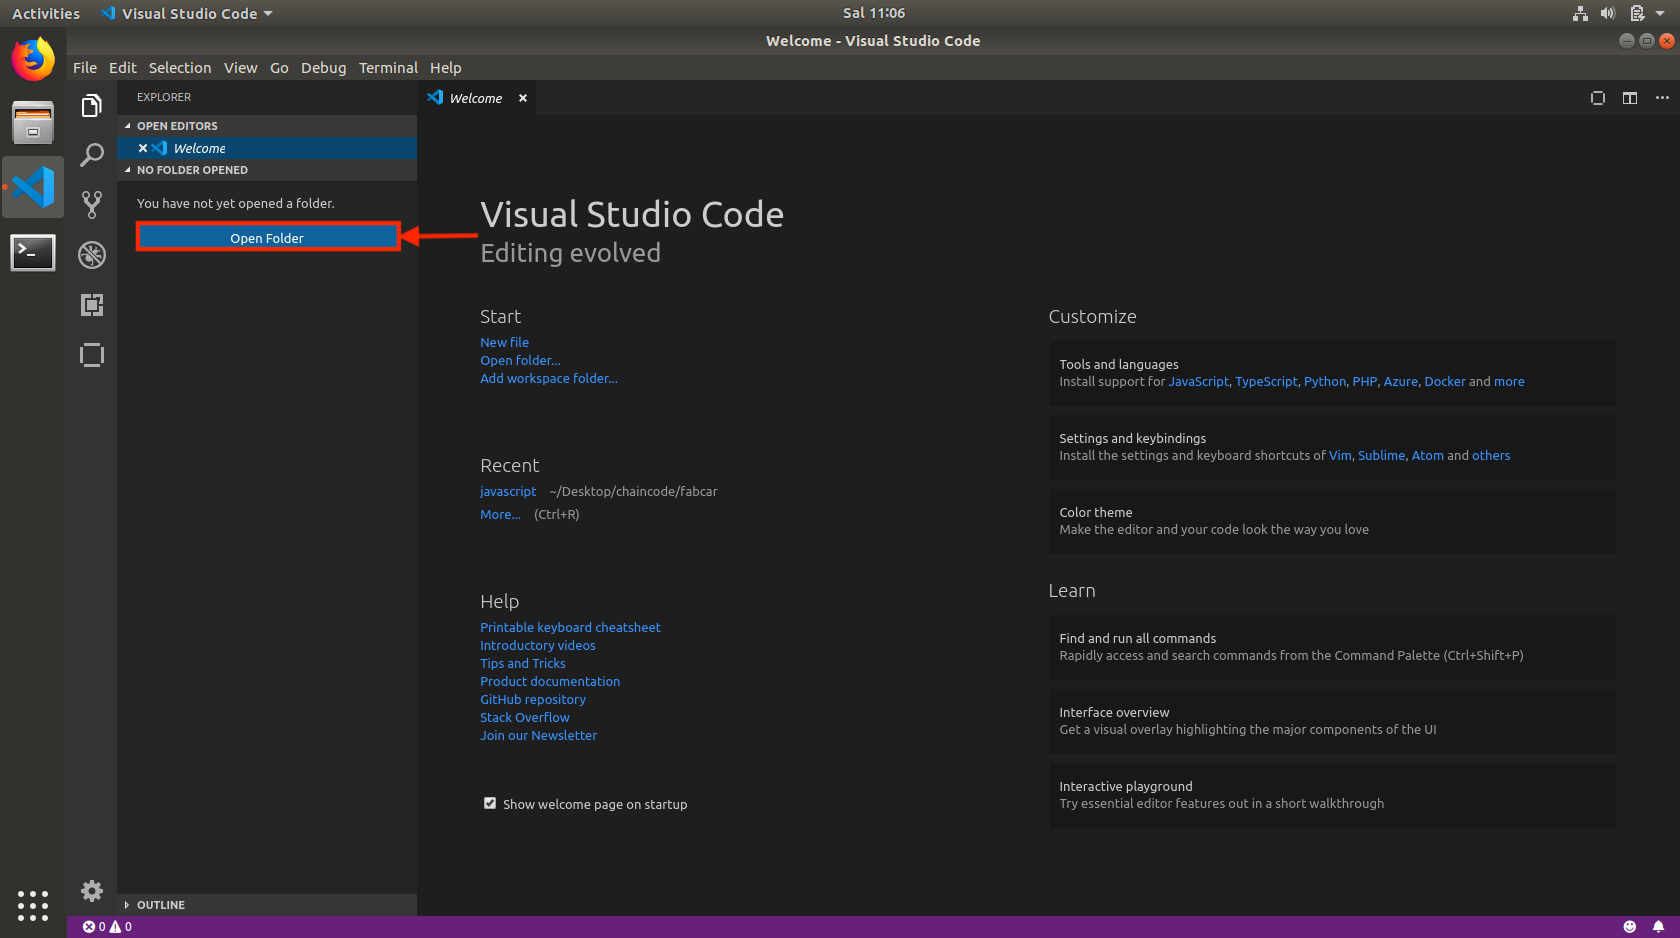
Task: Open the Help menu
Action: click(x=446, y=68)
